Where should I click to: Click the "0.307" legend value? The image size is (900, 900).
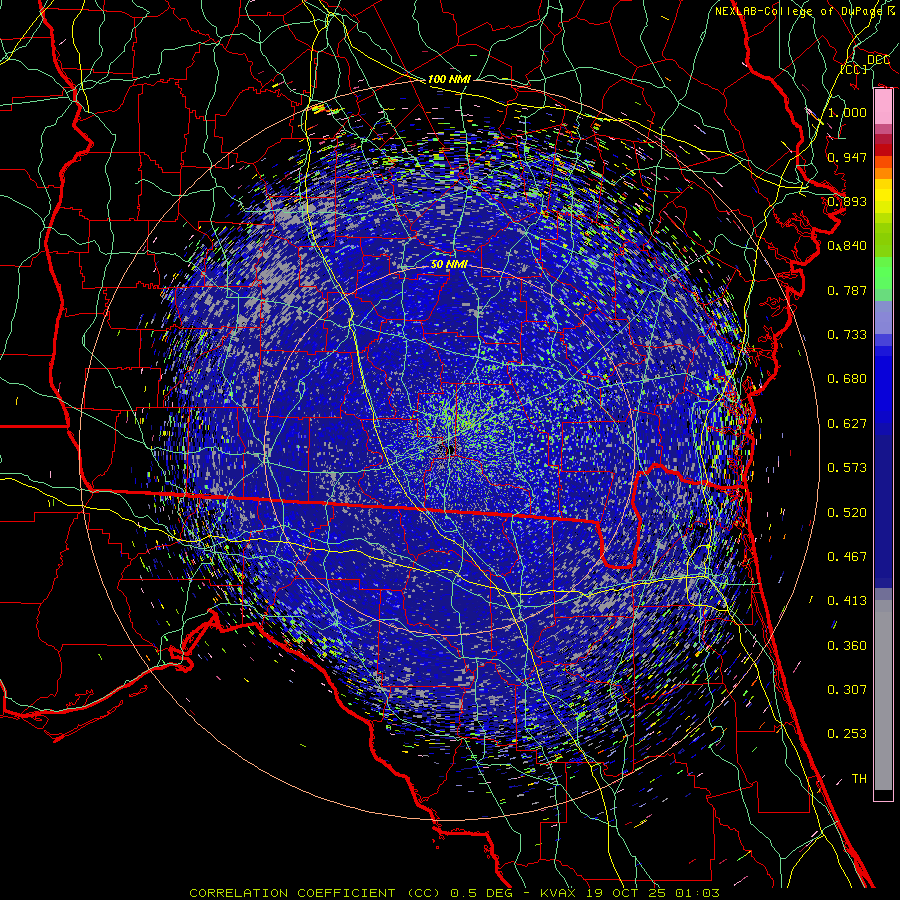(x=847, y=690)
